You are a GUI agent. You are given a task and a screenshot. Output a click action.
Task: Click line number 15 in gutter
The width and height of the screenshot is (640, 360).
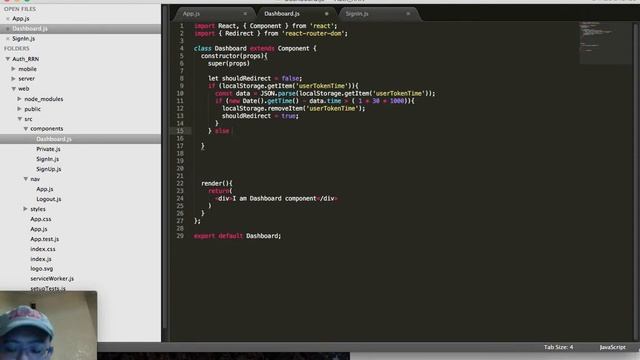coord(180,131)
